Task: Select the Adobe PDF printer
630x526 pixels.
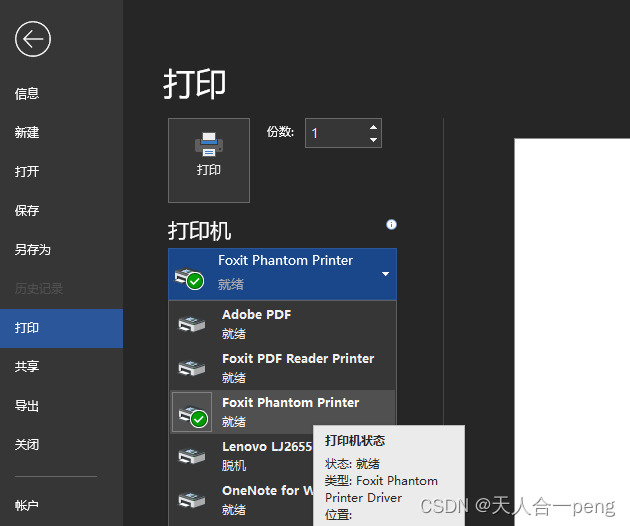Action: coord(282,323)
